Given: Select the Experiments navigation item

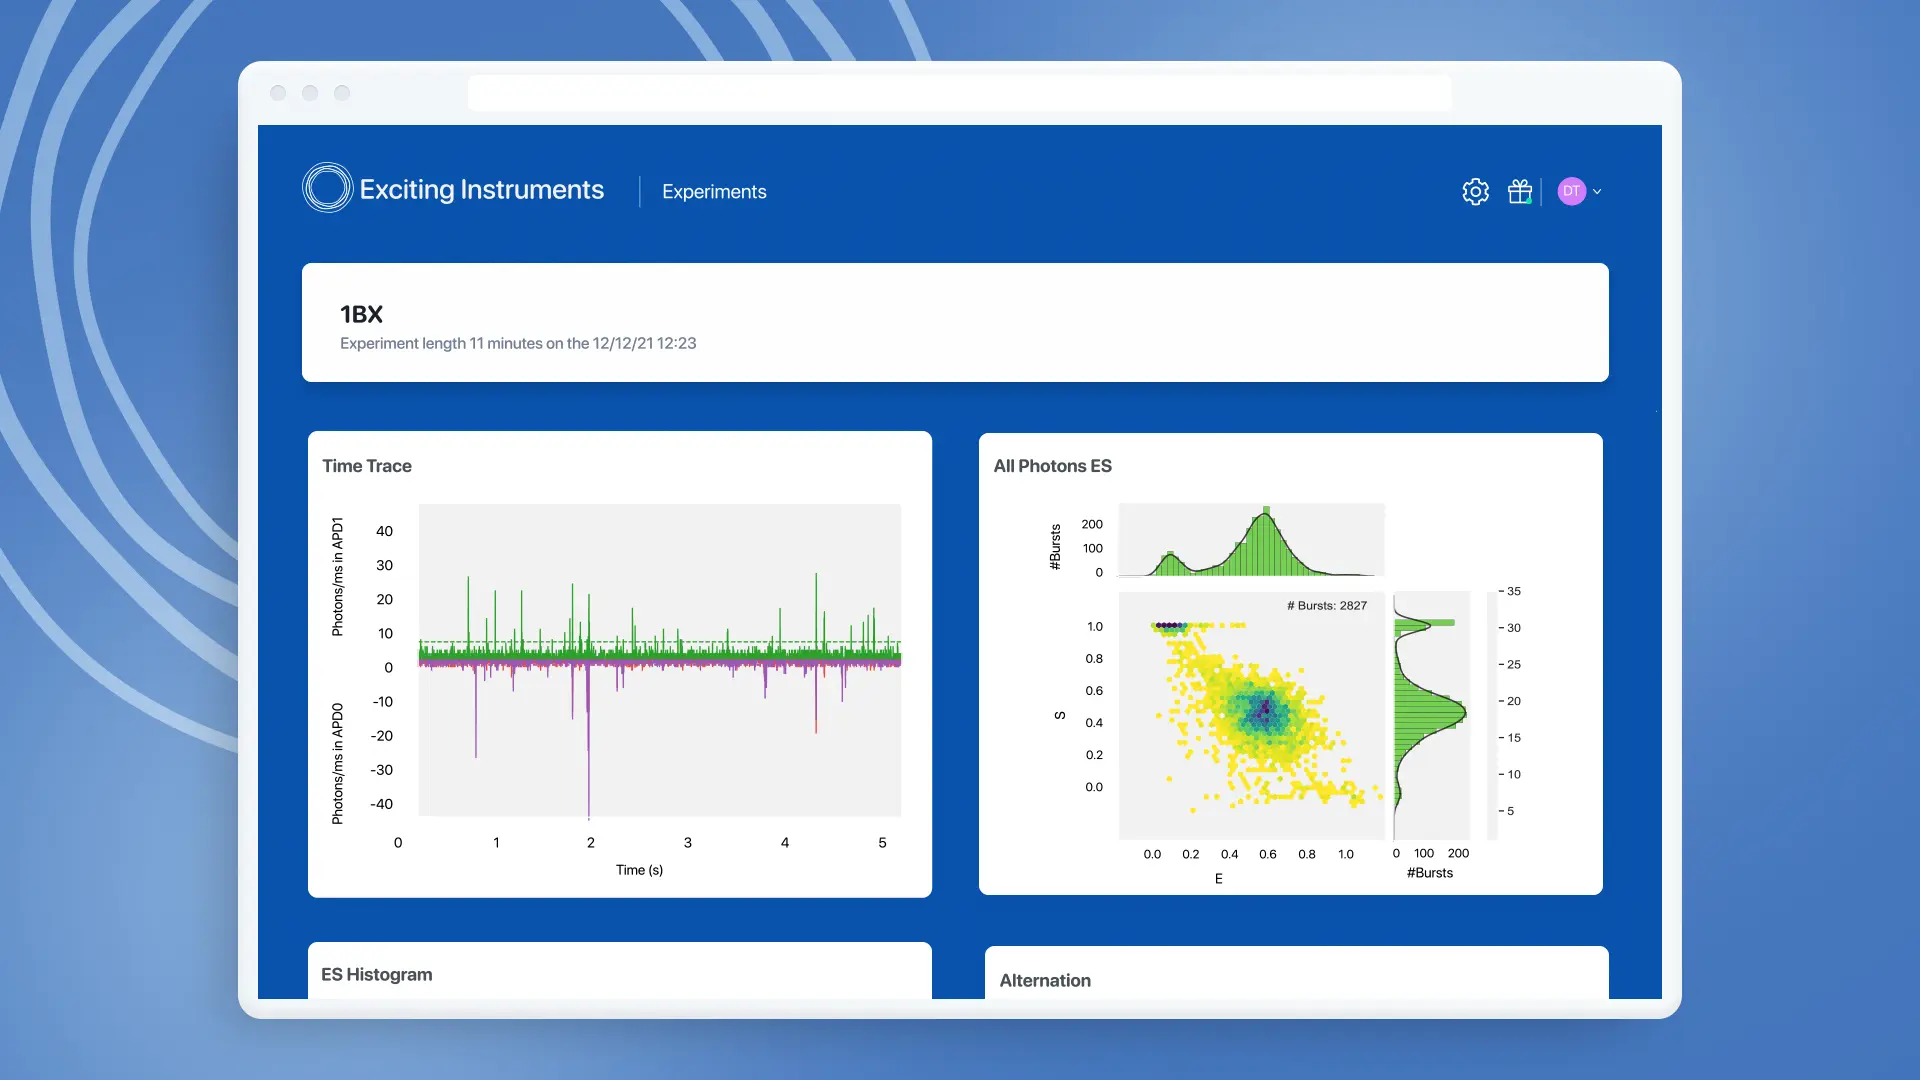Looking at the screenshot, I should click(x=713, y=191).
